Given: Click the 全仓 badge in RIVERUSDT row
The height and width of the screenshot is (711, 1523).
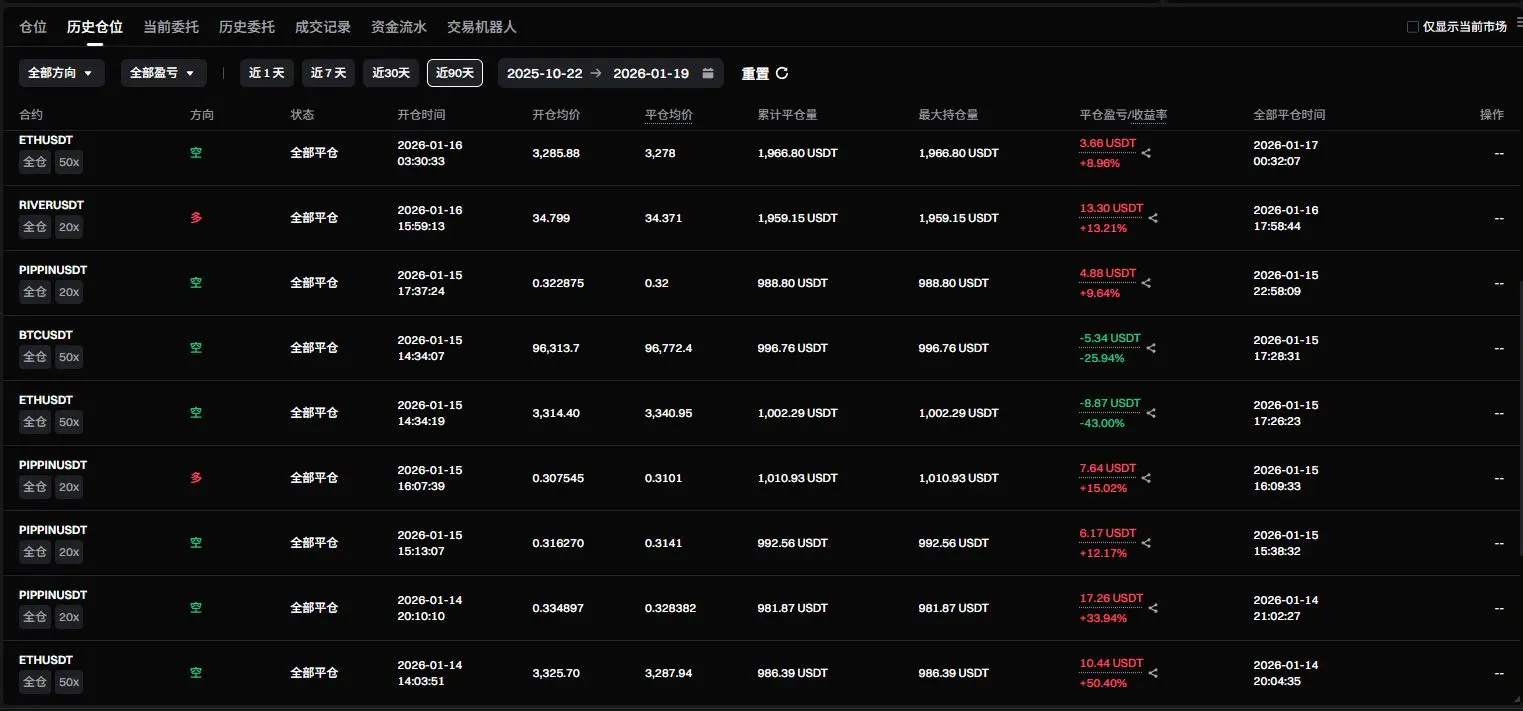Looking at the screenshot, I should (35, 227).
